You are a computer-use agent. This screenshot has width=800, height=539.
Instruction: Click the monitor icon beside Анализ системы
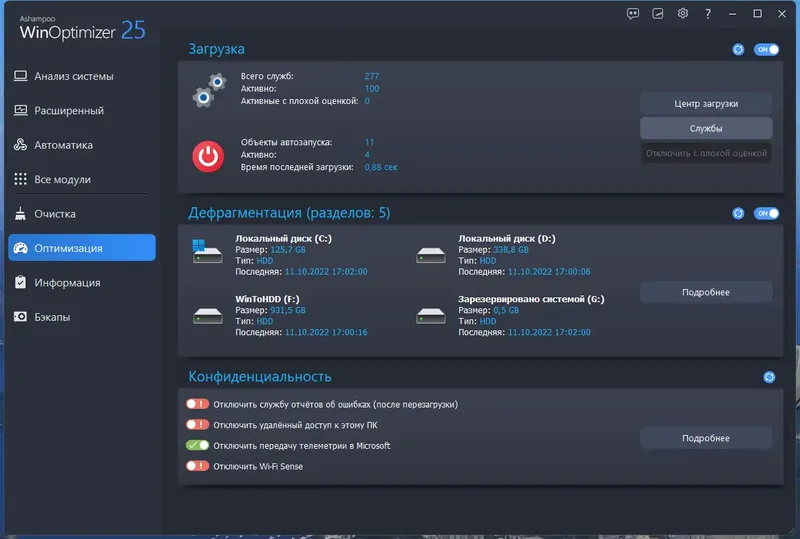coord(20,76)
